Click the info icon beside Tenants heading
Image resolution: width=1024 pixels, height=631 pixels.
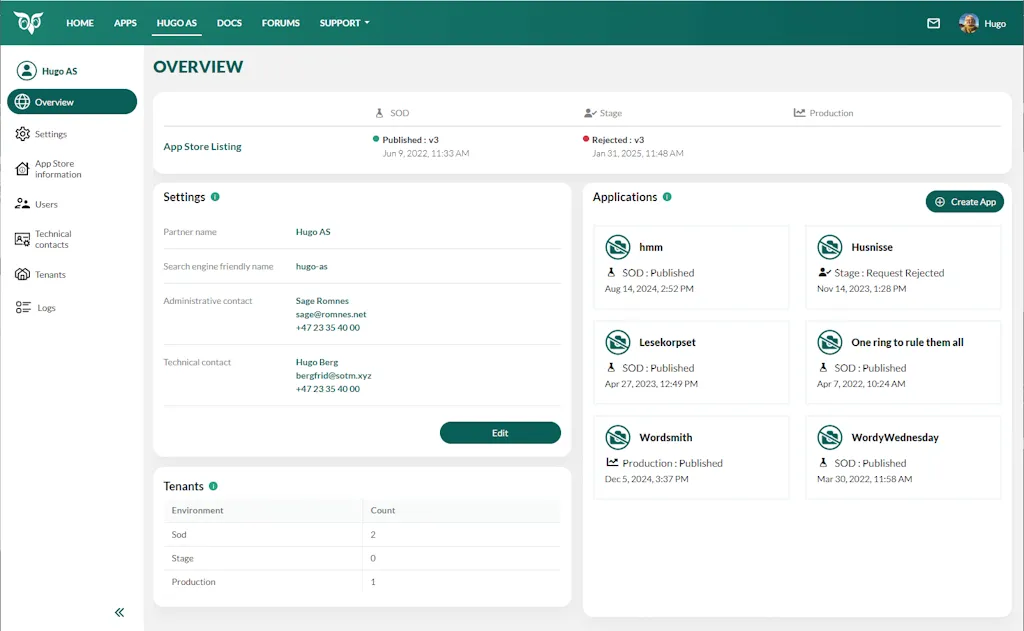[x=213, y=486]
